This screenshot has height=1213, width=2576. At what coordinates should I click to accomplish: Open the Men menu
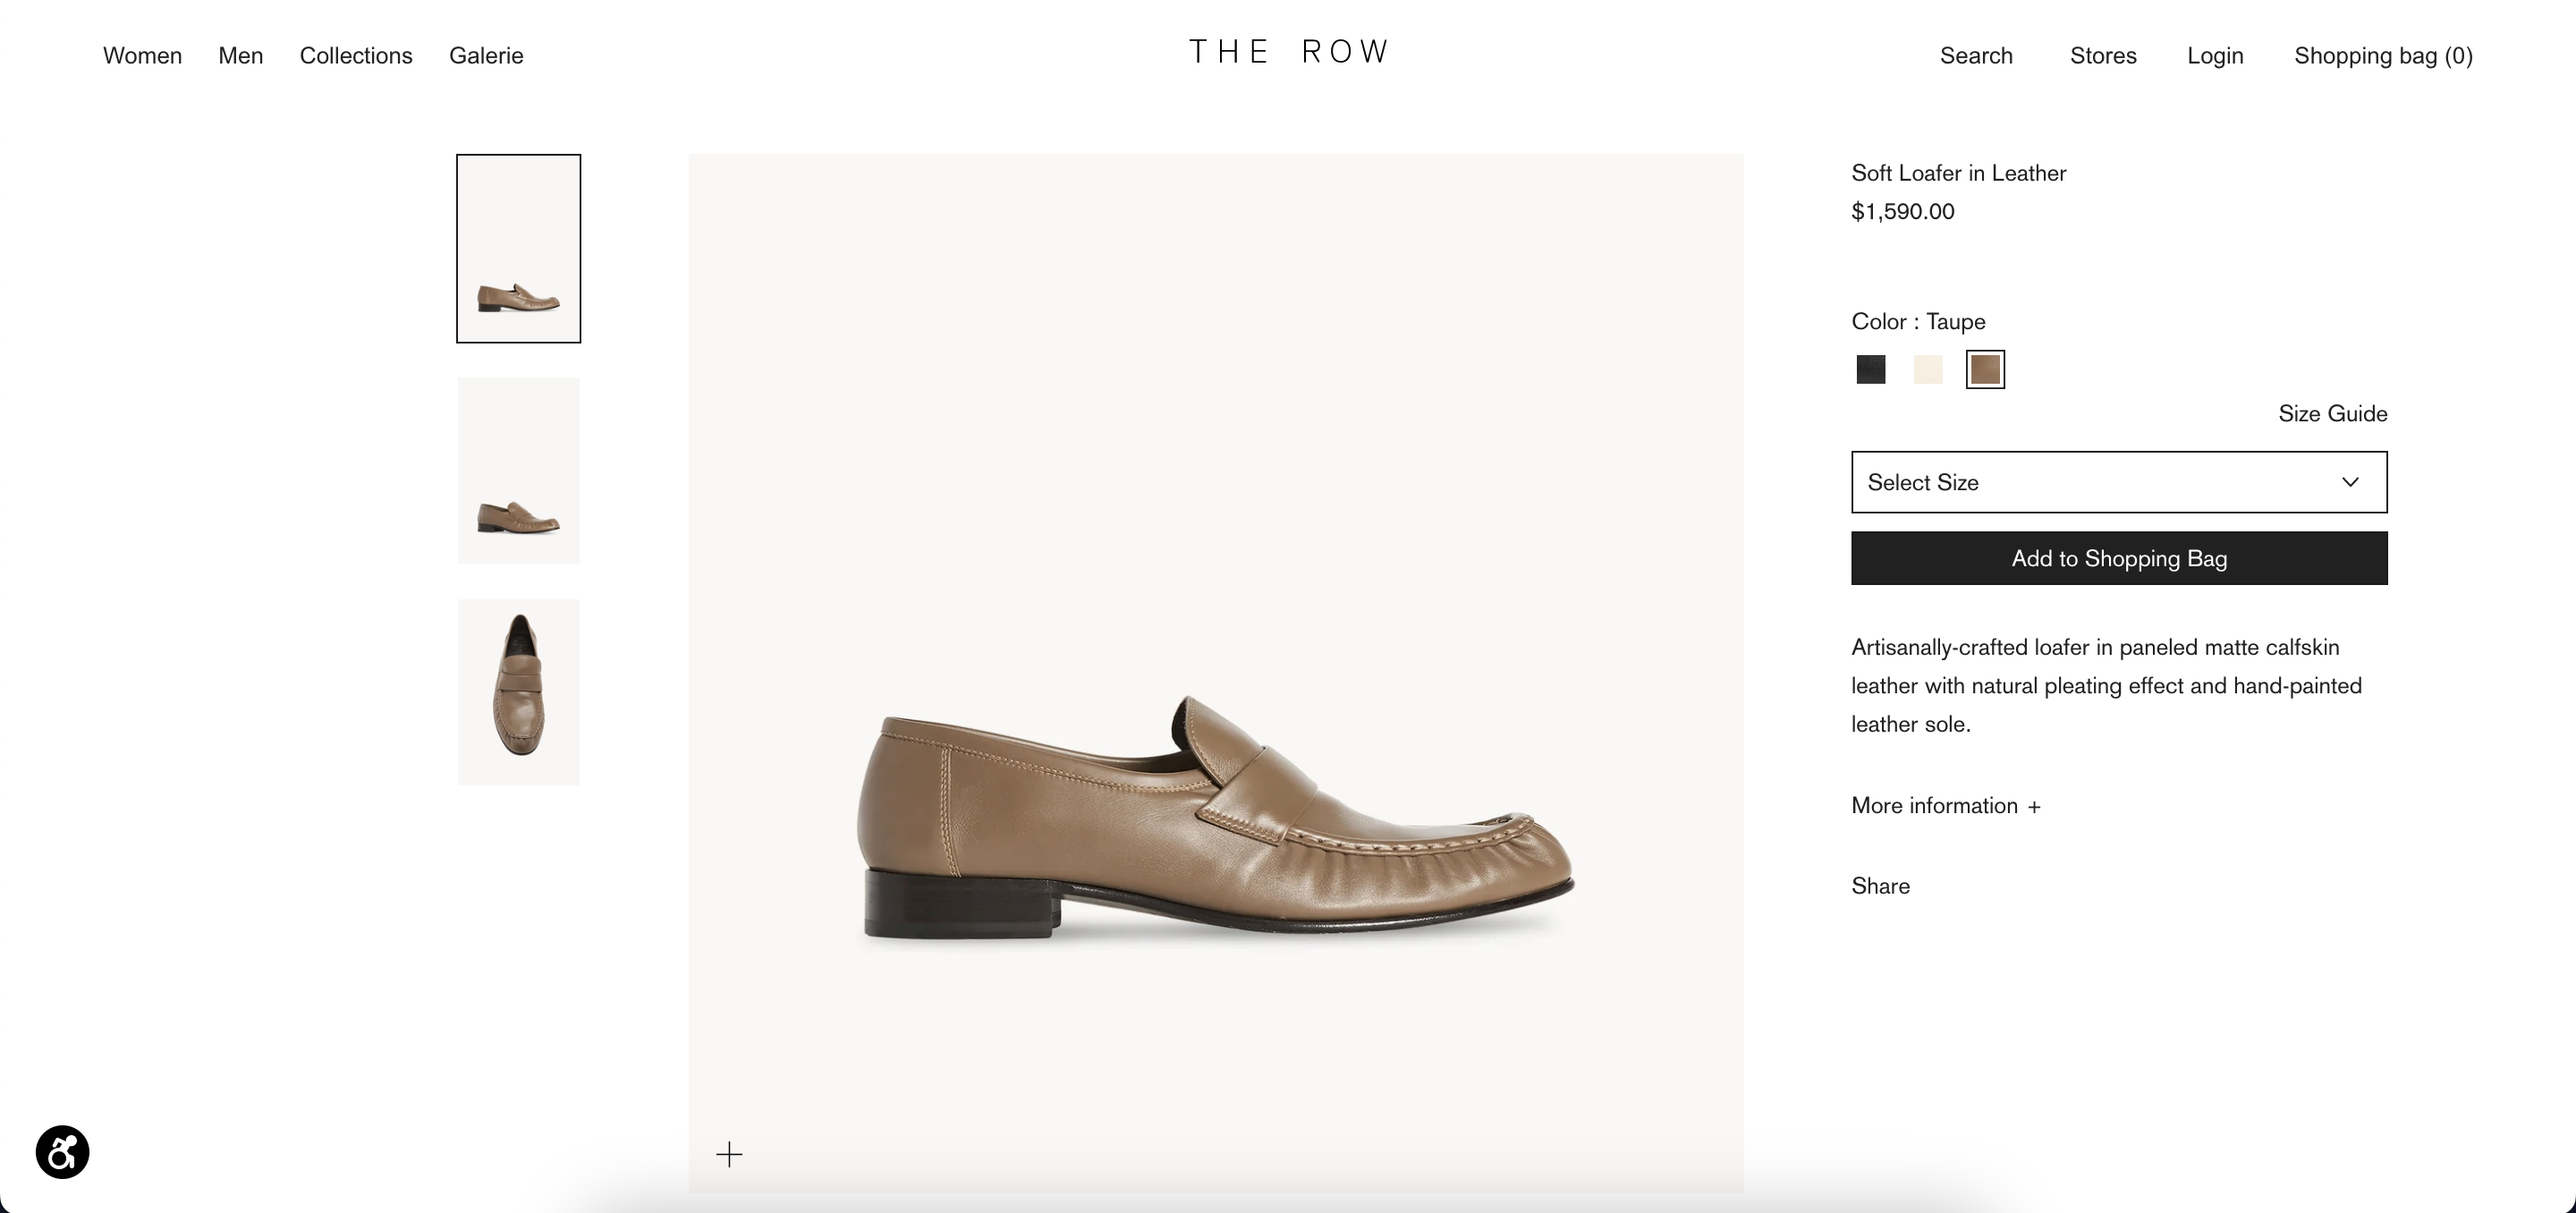(x=241, y=56)
